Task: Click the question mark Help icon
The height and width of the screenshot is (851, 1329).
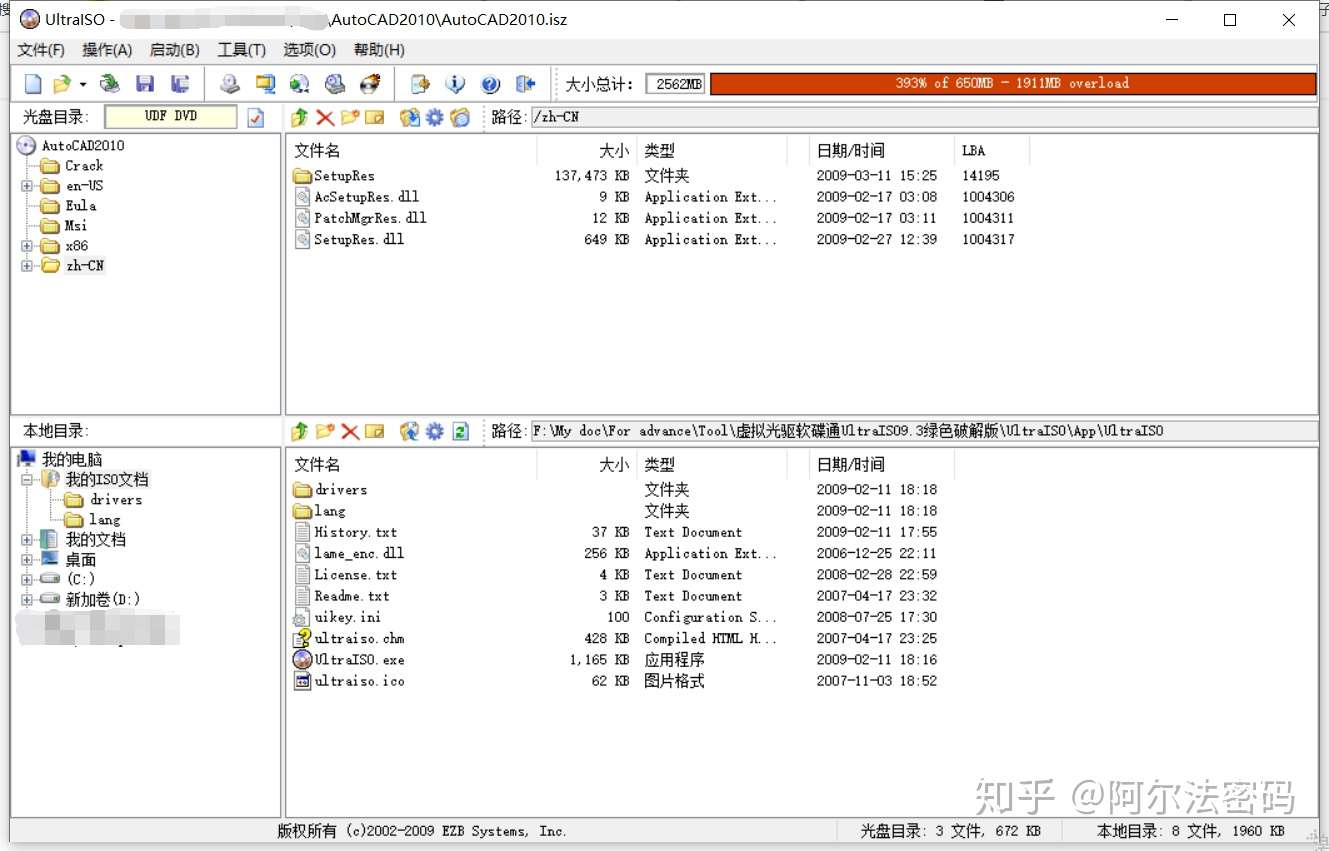Action: point(490,84)
